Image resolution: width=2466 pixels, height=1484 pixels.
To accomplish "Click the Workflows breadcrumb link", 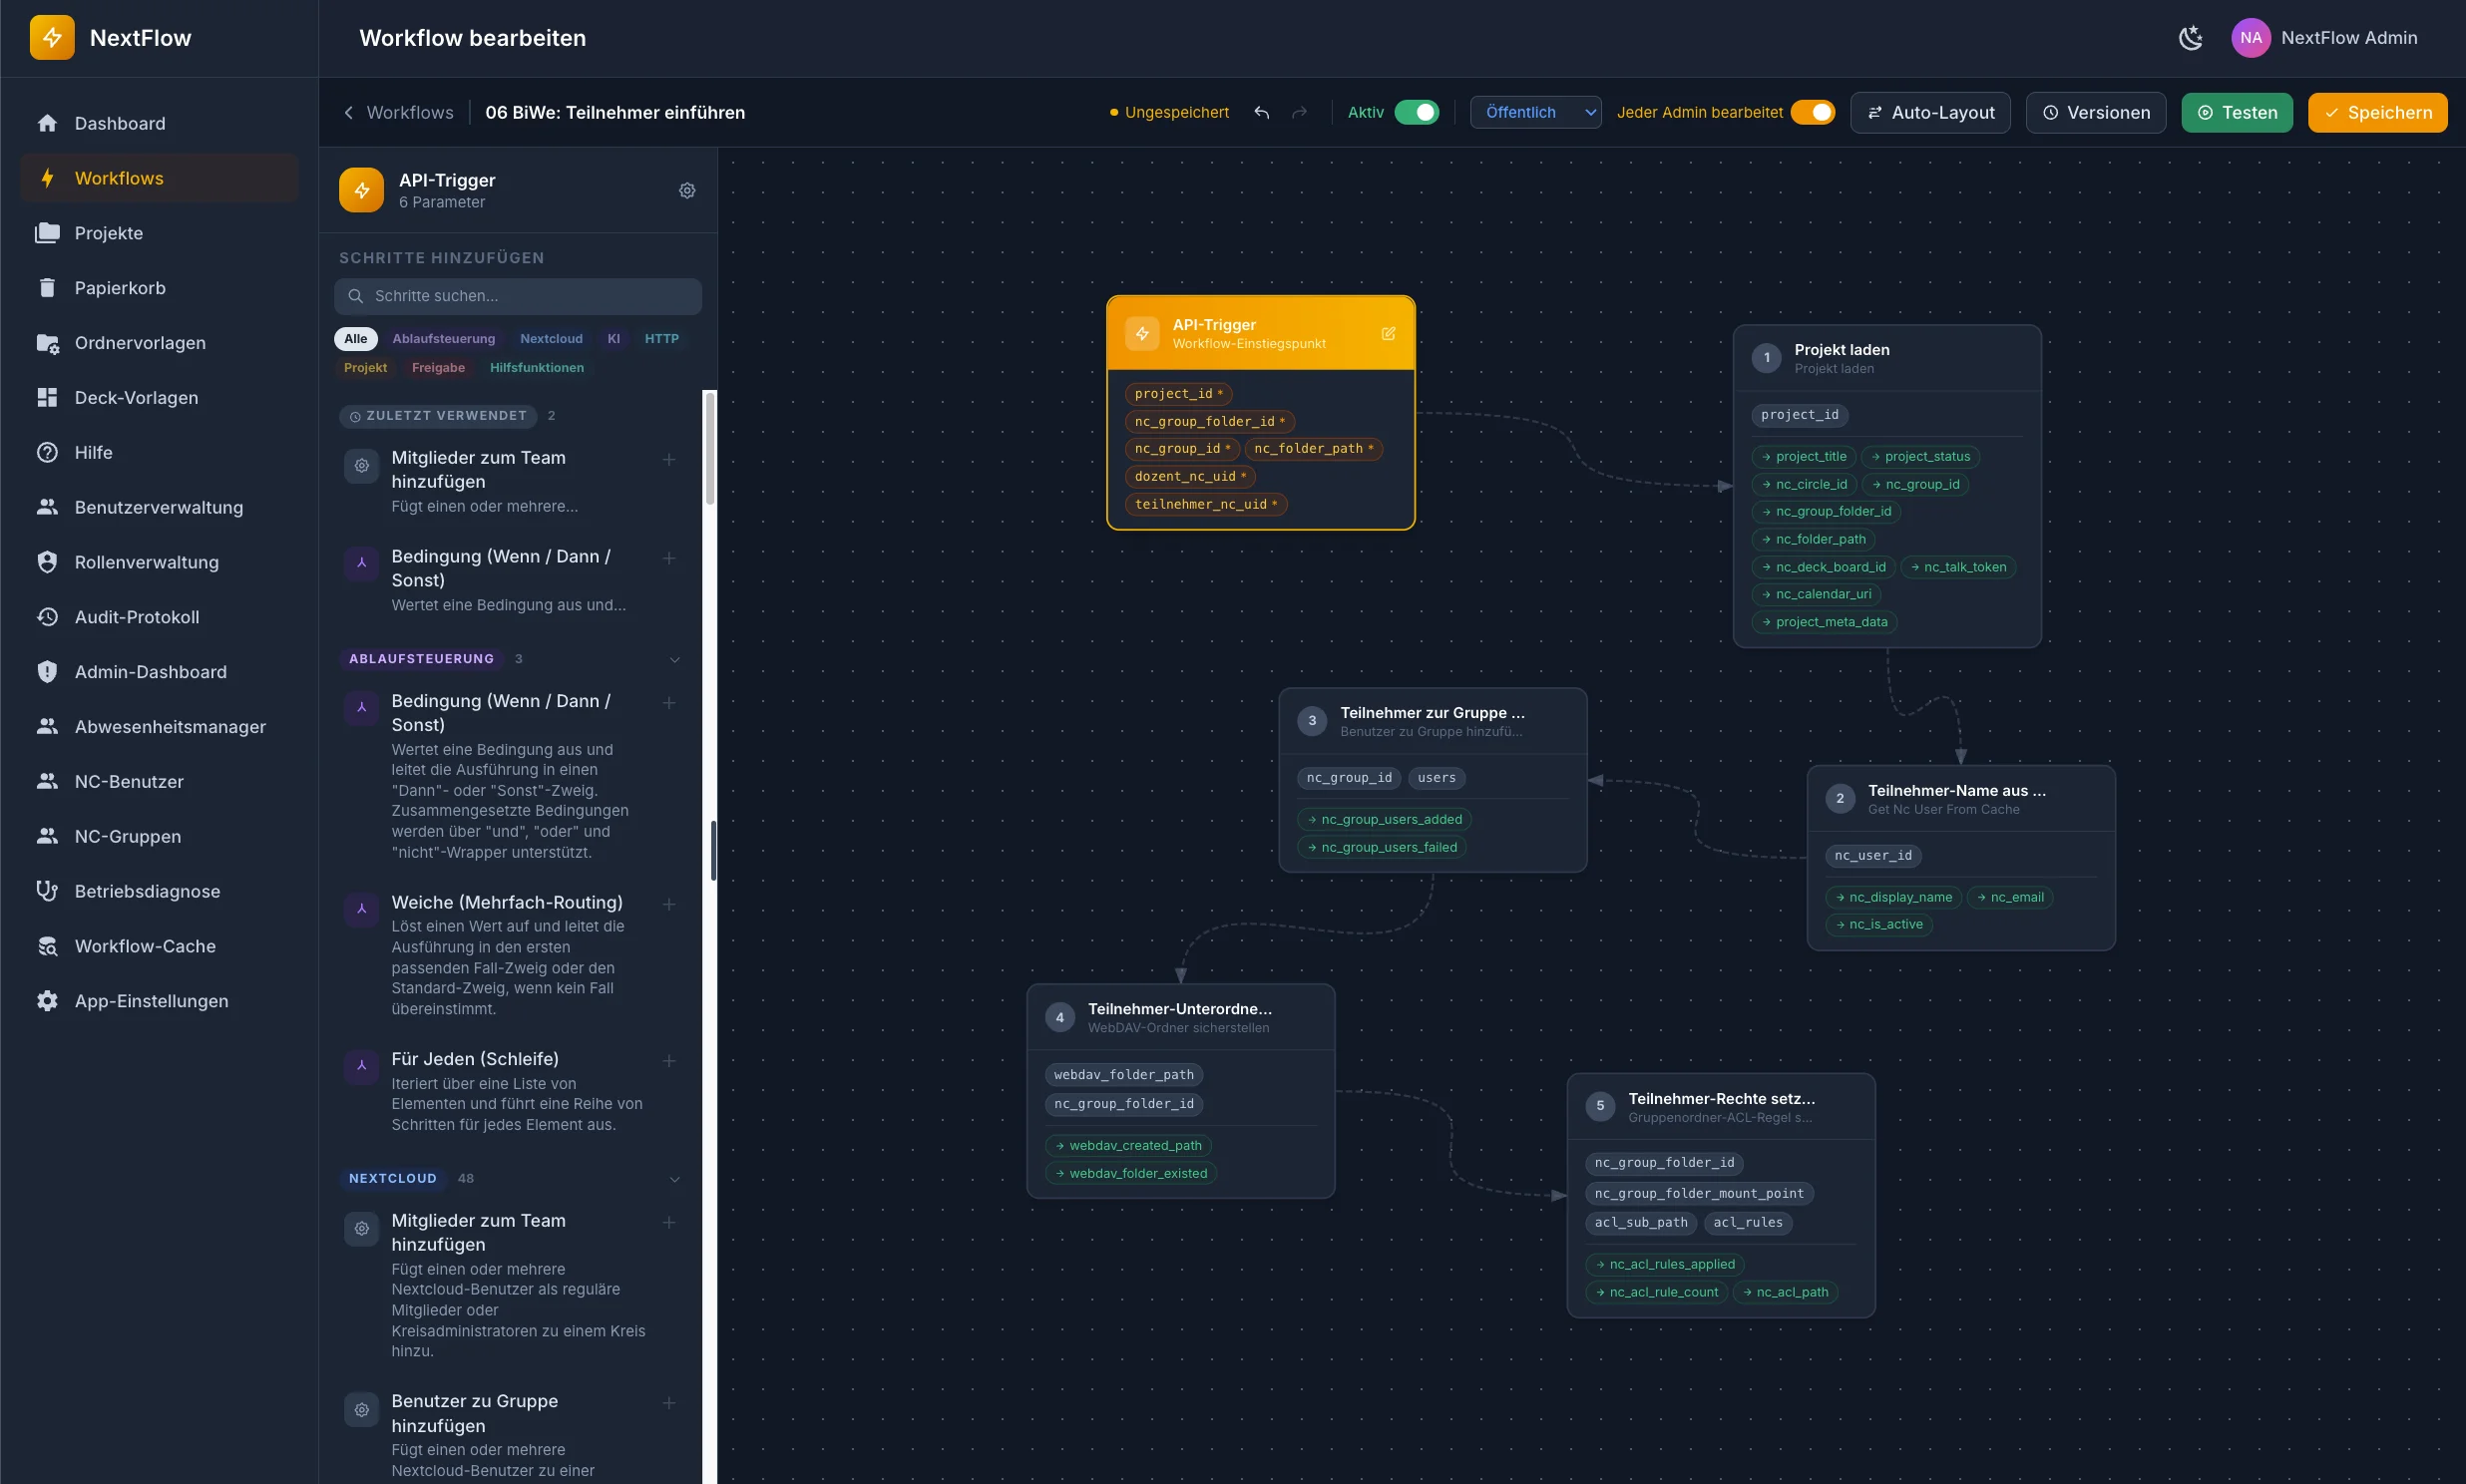I will click(x=409, y=113).
